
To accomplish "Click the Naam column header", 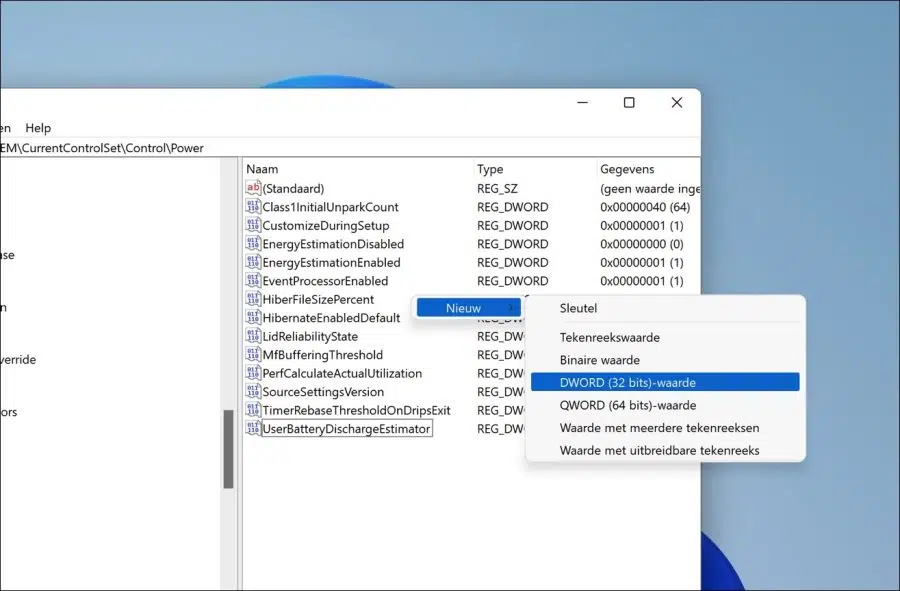I will tap(358, 169).
